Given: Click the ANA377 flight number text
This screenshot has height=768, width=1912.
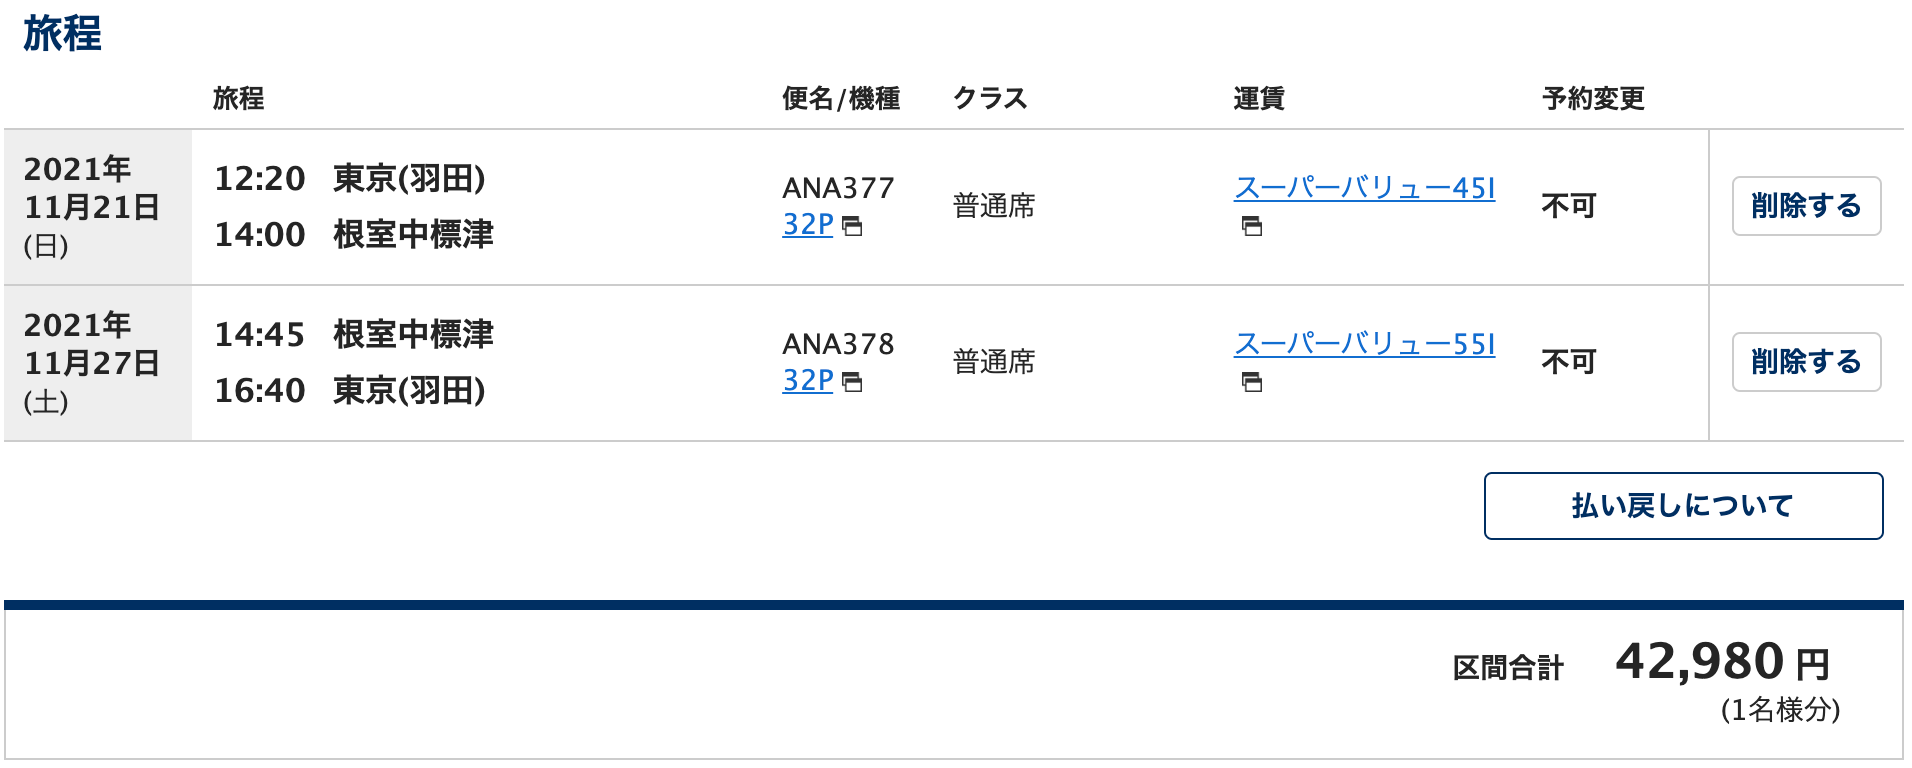Looking at the screenshot, I should click(838, 188).
